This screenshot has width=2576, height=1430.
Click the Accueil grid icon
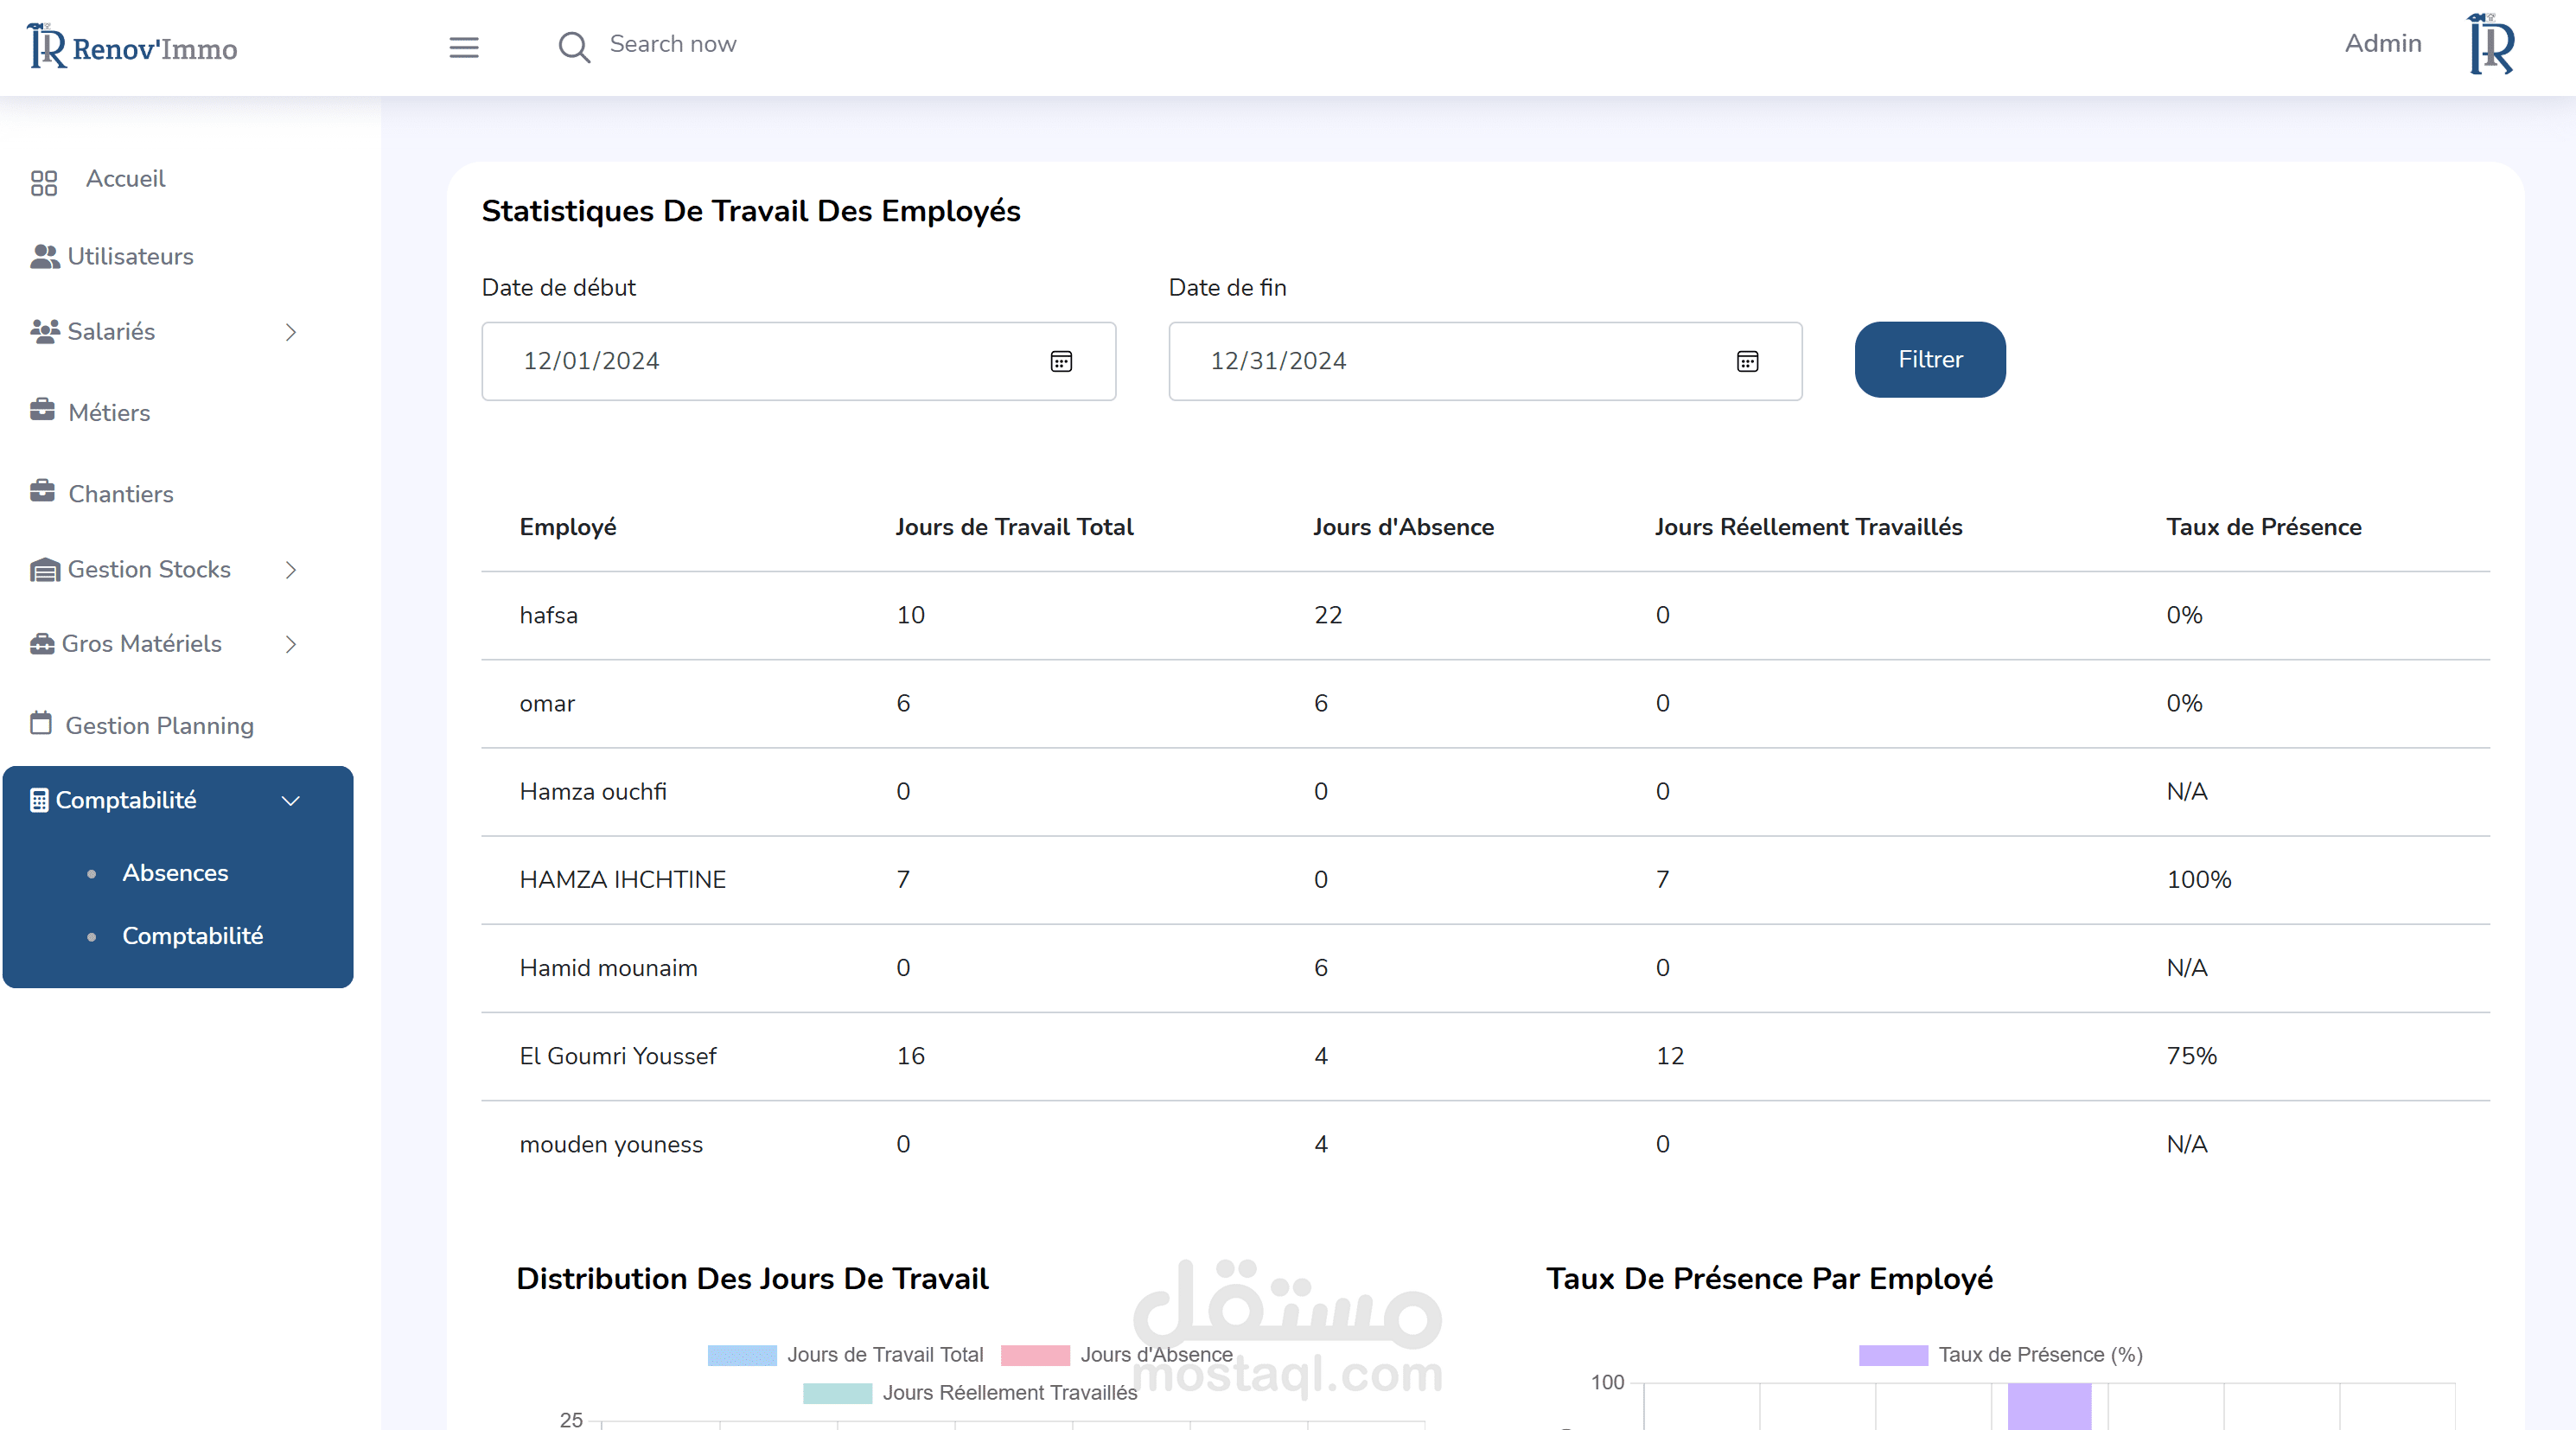pos(43,182)
